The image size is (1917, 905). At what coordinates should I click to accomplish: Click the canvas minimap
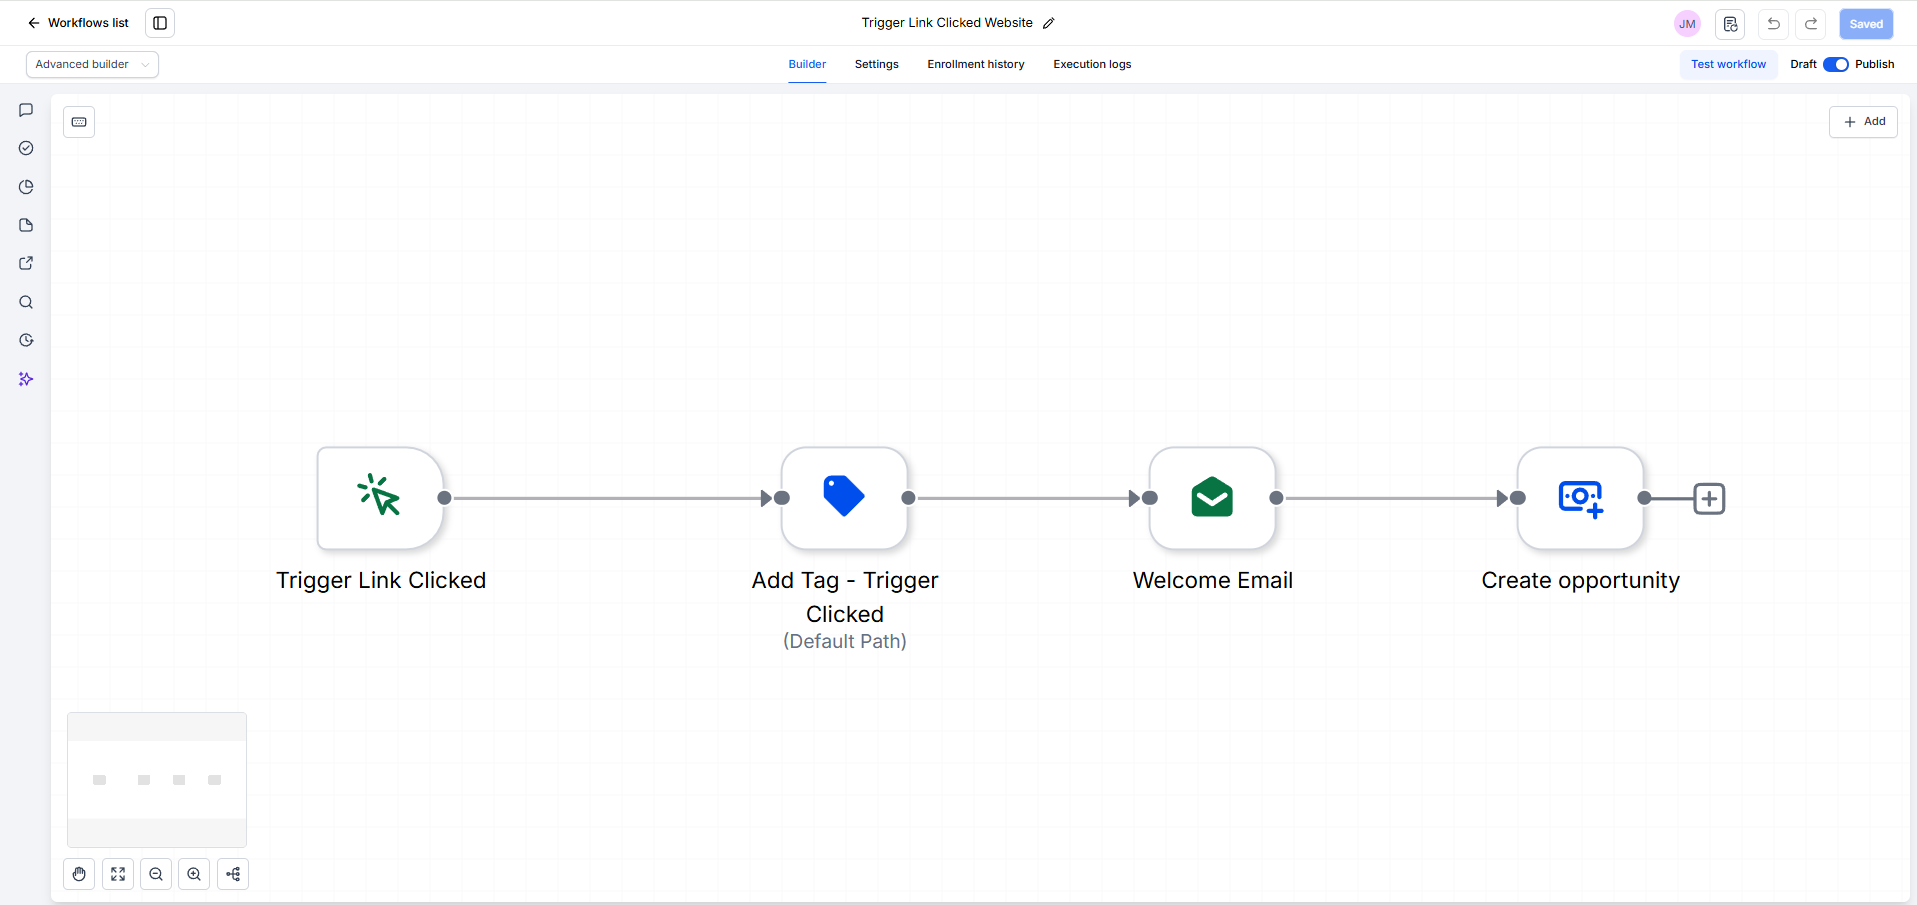tap(157, 780)
